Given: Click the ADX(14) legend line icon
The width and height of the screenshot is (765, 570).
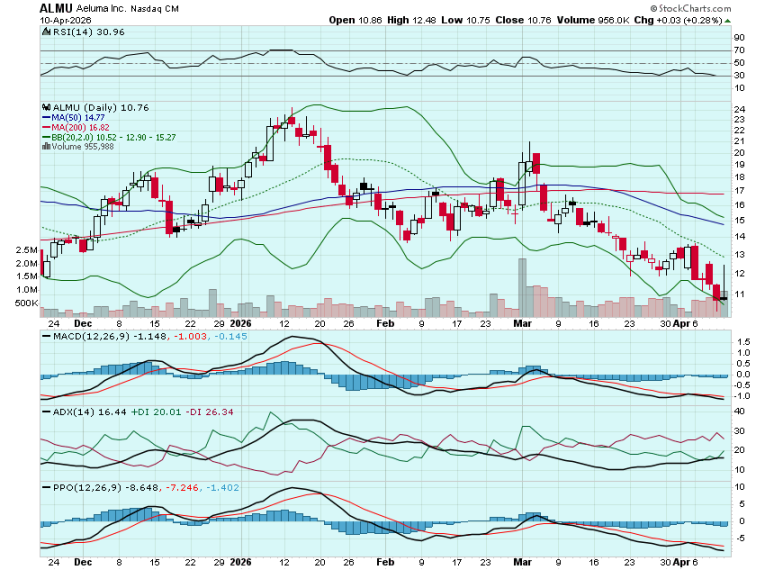Looking at the screenshot, I should (45, 411).
